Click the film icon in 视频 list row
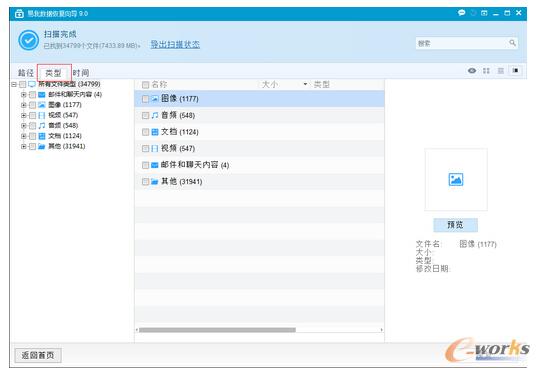The height and width of the screenshot is (372, 540). 155,148
